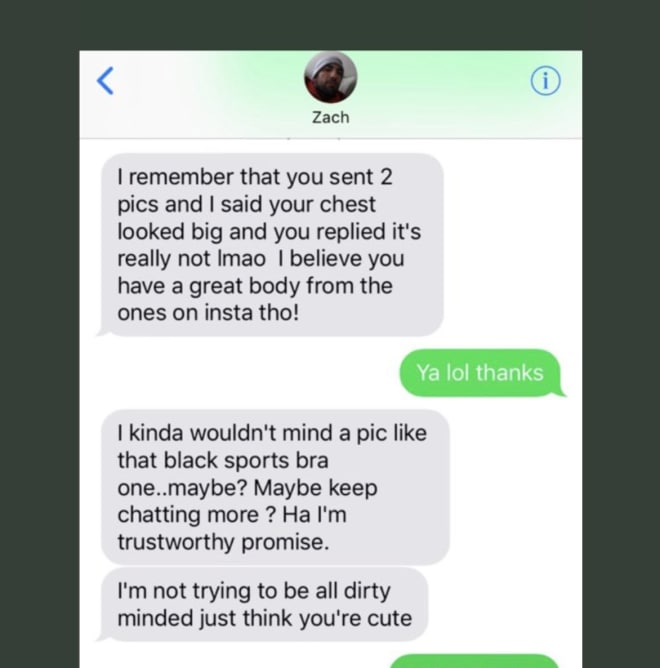The width and height of the screenshot is (660, 668).
Task: Open conversation info via the i icon
Action: 545,81
